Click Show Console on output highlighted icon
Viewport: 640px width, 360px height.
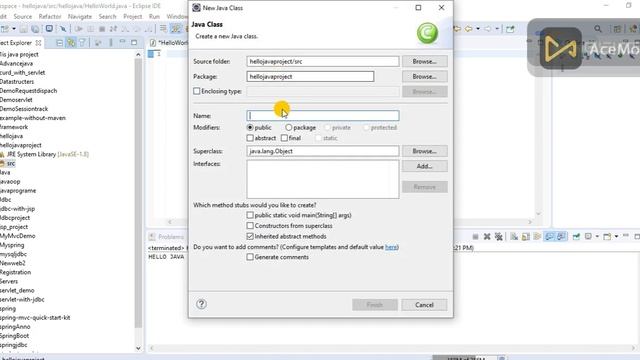pyautogui.click(x=549, y=237)
